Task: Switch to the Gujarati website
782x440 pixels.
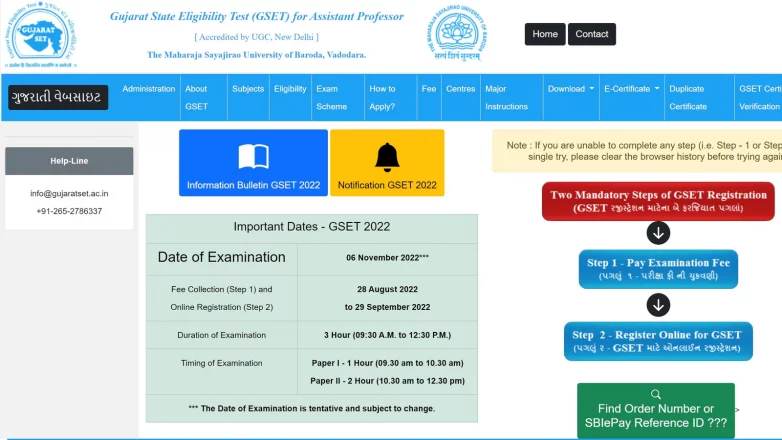Action: click(58, 97)
